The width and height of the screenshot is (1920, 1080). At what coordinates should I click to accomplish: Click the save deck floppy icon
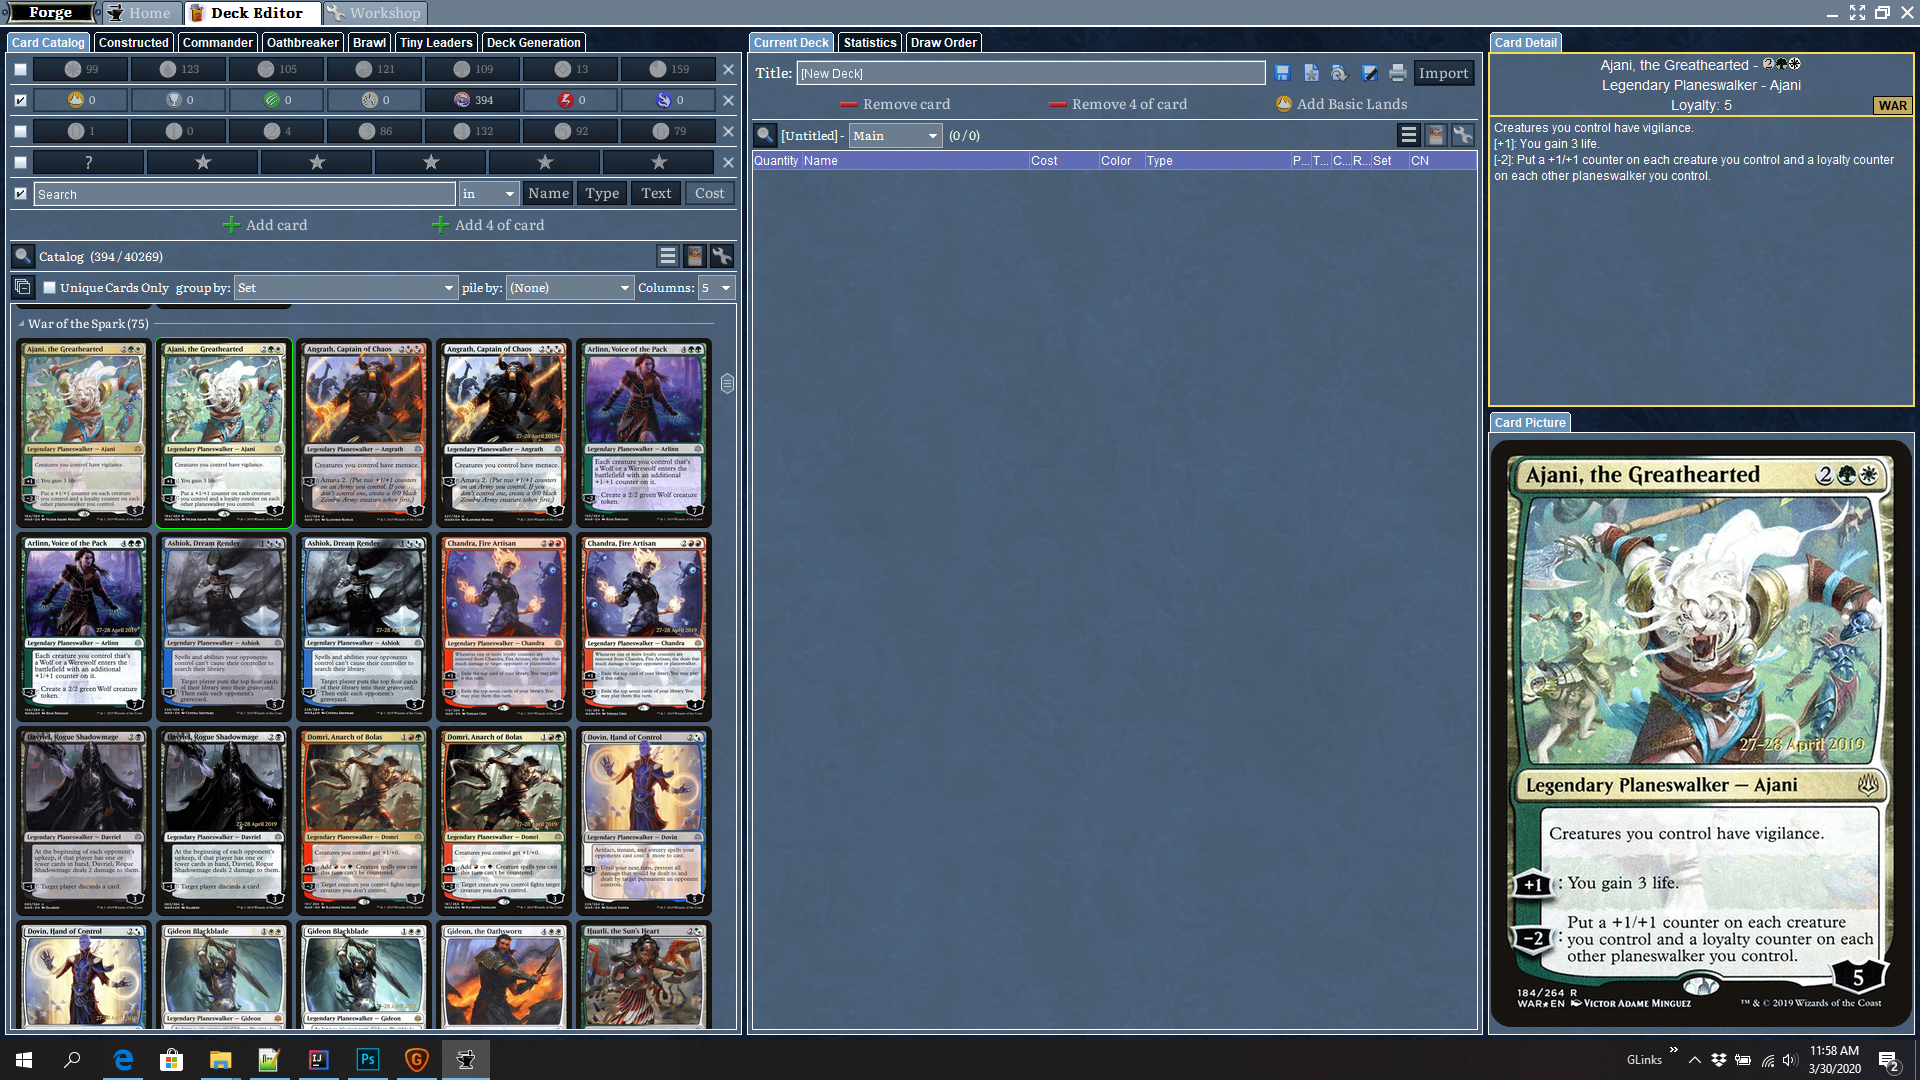click(x=1283, y=73)
